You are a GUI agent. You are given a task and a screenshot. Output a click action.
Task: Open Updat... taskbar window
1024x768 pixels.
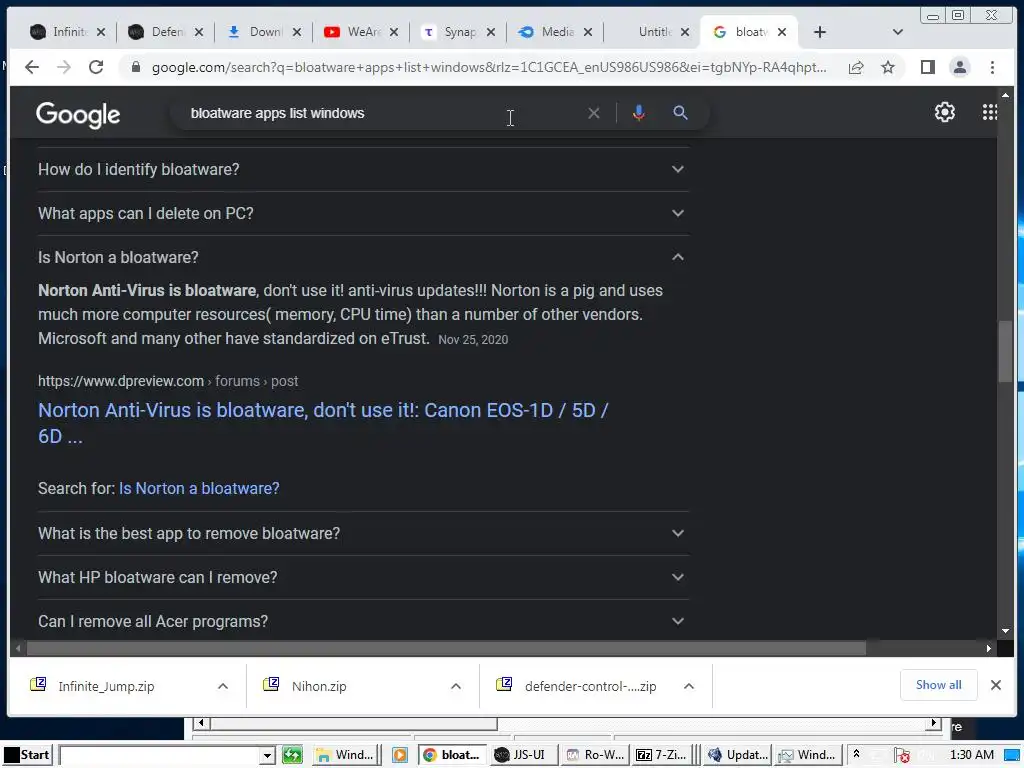pos(738,756)
